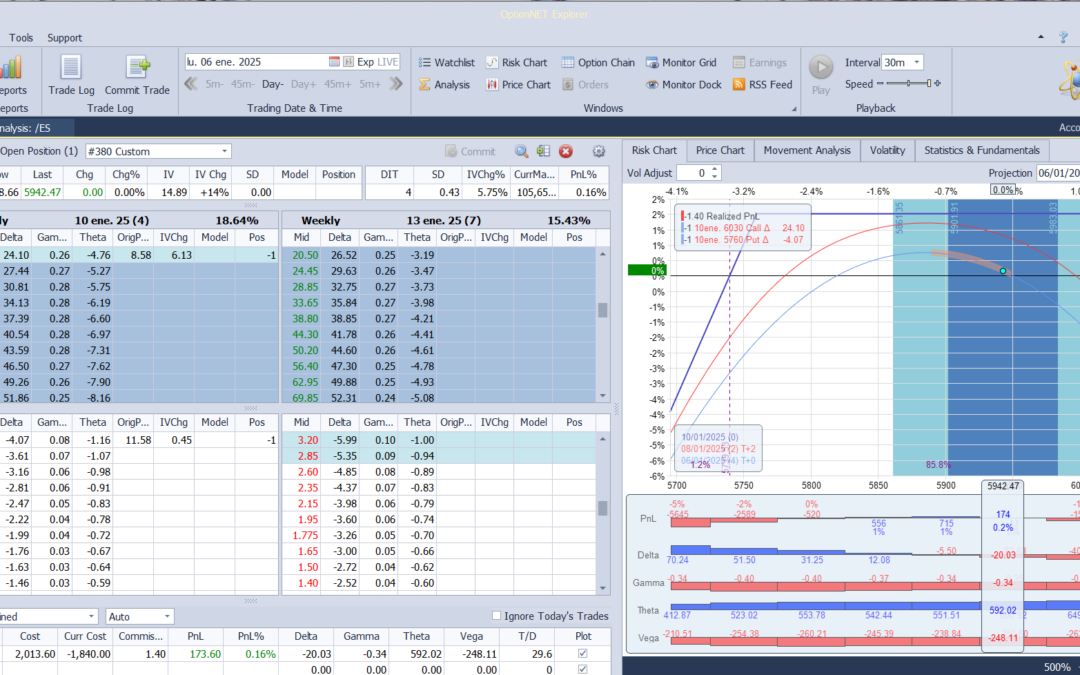Viewport: 1080px width, 675px height.
Task: Toggle the 10ene. 6030 Call legend entry
Action: point(742,228)
